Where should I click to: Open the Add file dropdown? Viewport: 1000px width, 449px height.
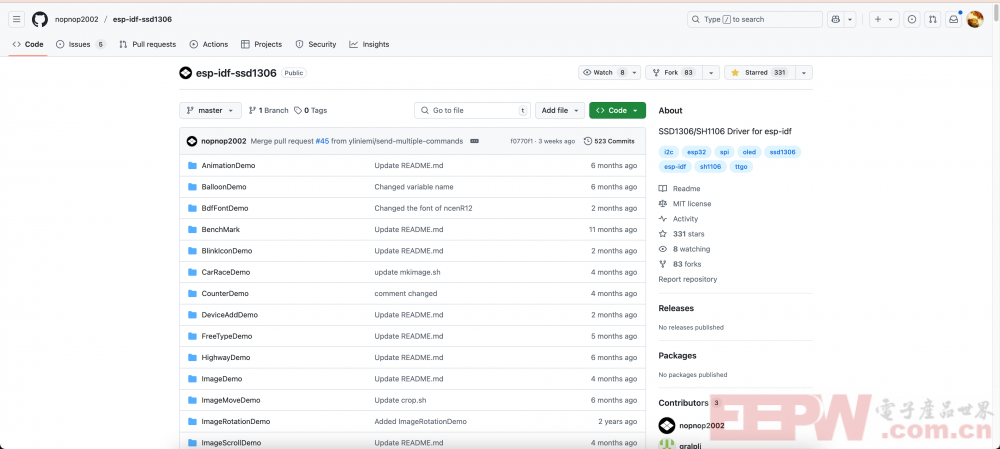click(x=560, y=110)
